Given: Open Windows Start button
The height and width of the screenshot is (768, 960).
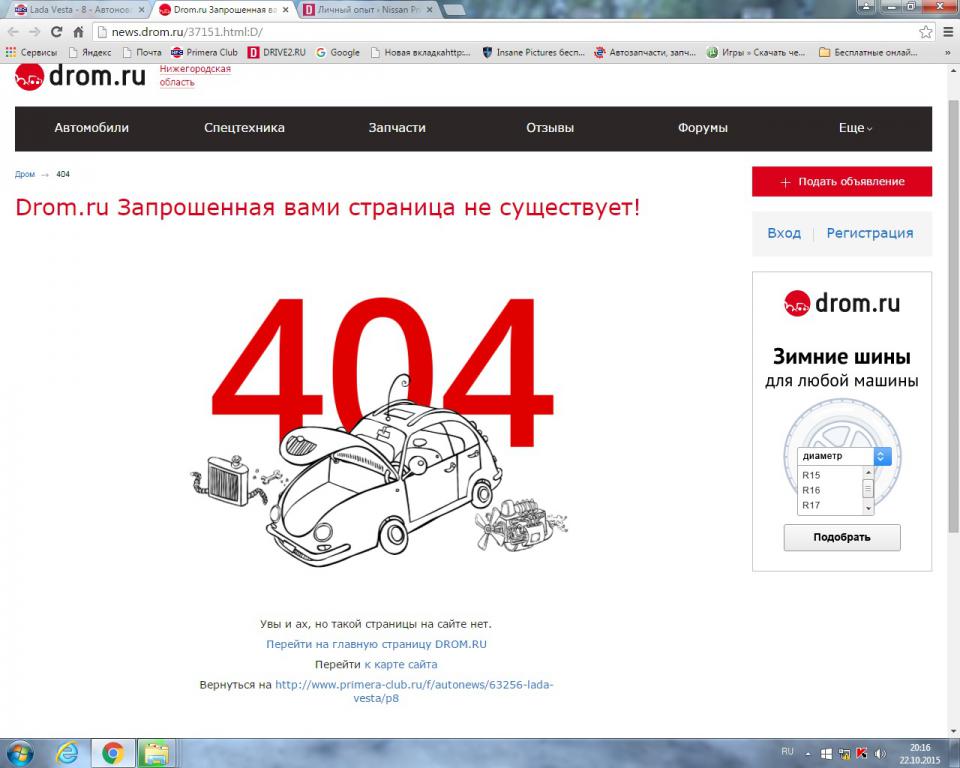Looking at the screenshot, I should click(x=18, y=753).
